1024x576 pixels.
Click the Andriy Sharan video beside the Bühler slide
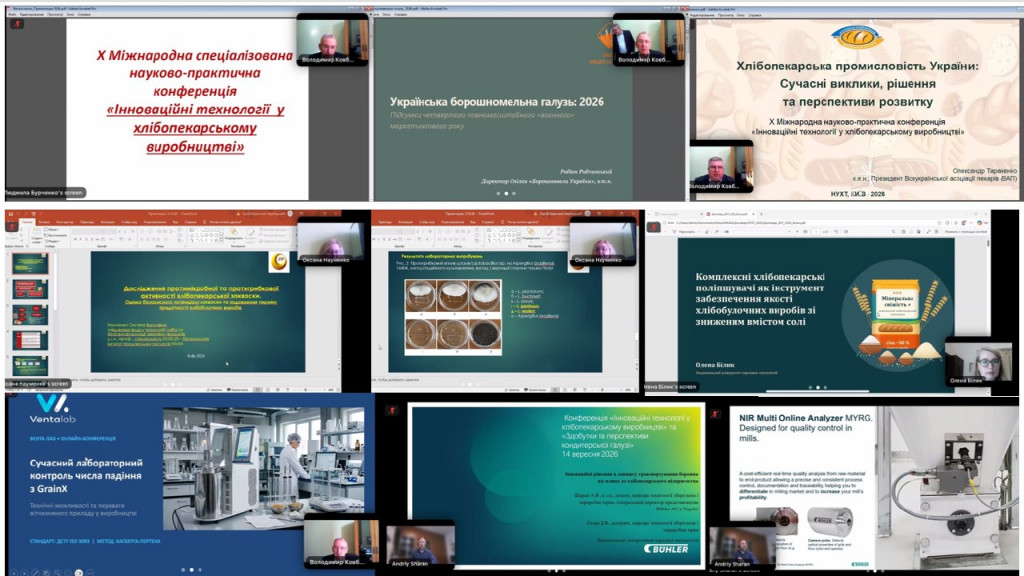point(421,546)
